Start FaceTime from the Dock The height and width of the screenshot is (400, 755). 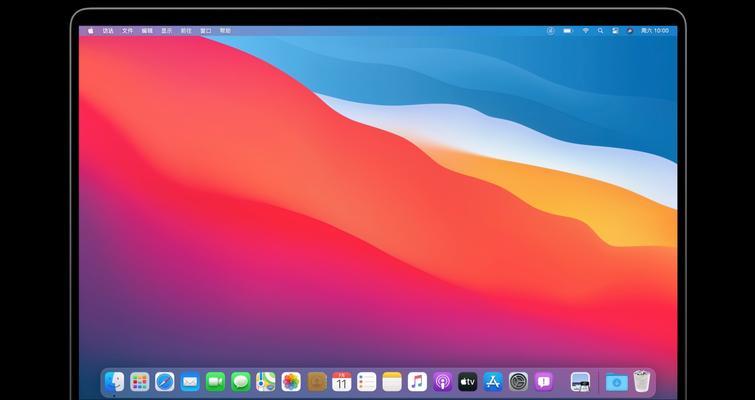pos(215,382)
